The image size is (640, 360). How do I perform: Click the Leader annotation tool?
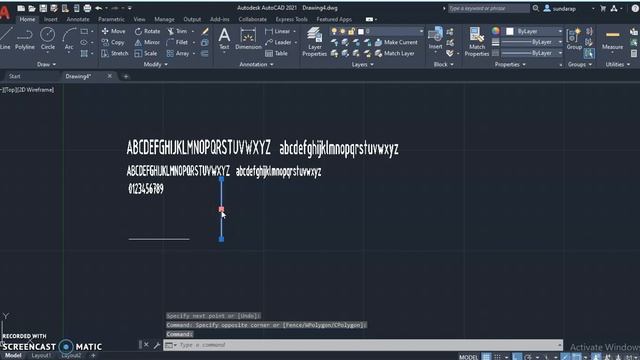tap(278, 42)
